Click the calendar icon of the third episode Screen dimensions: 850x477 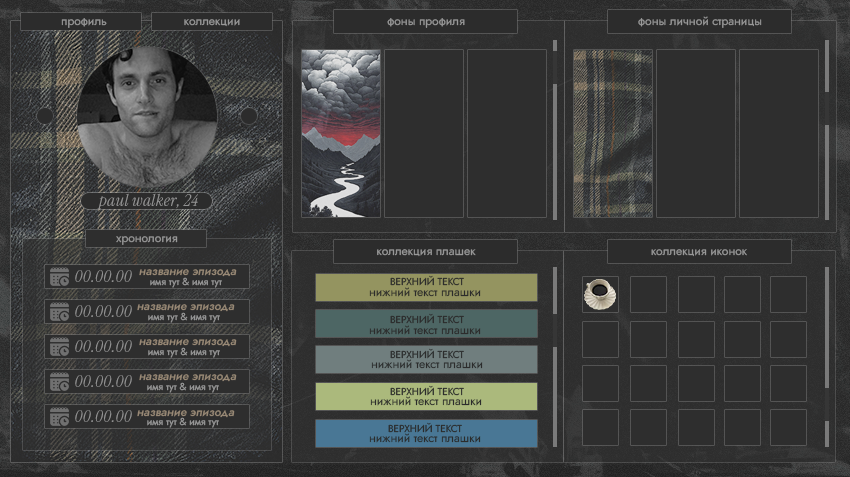[x=60, y=346]
